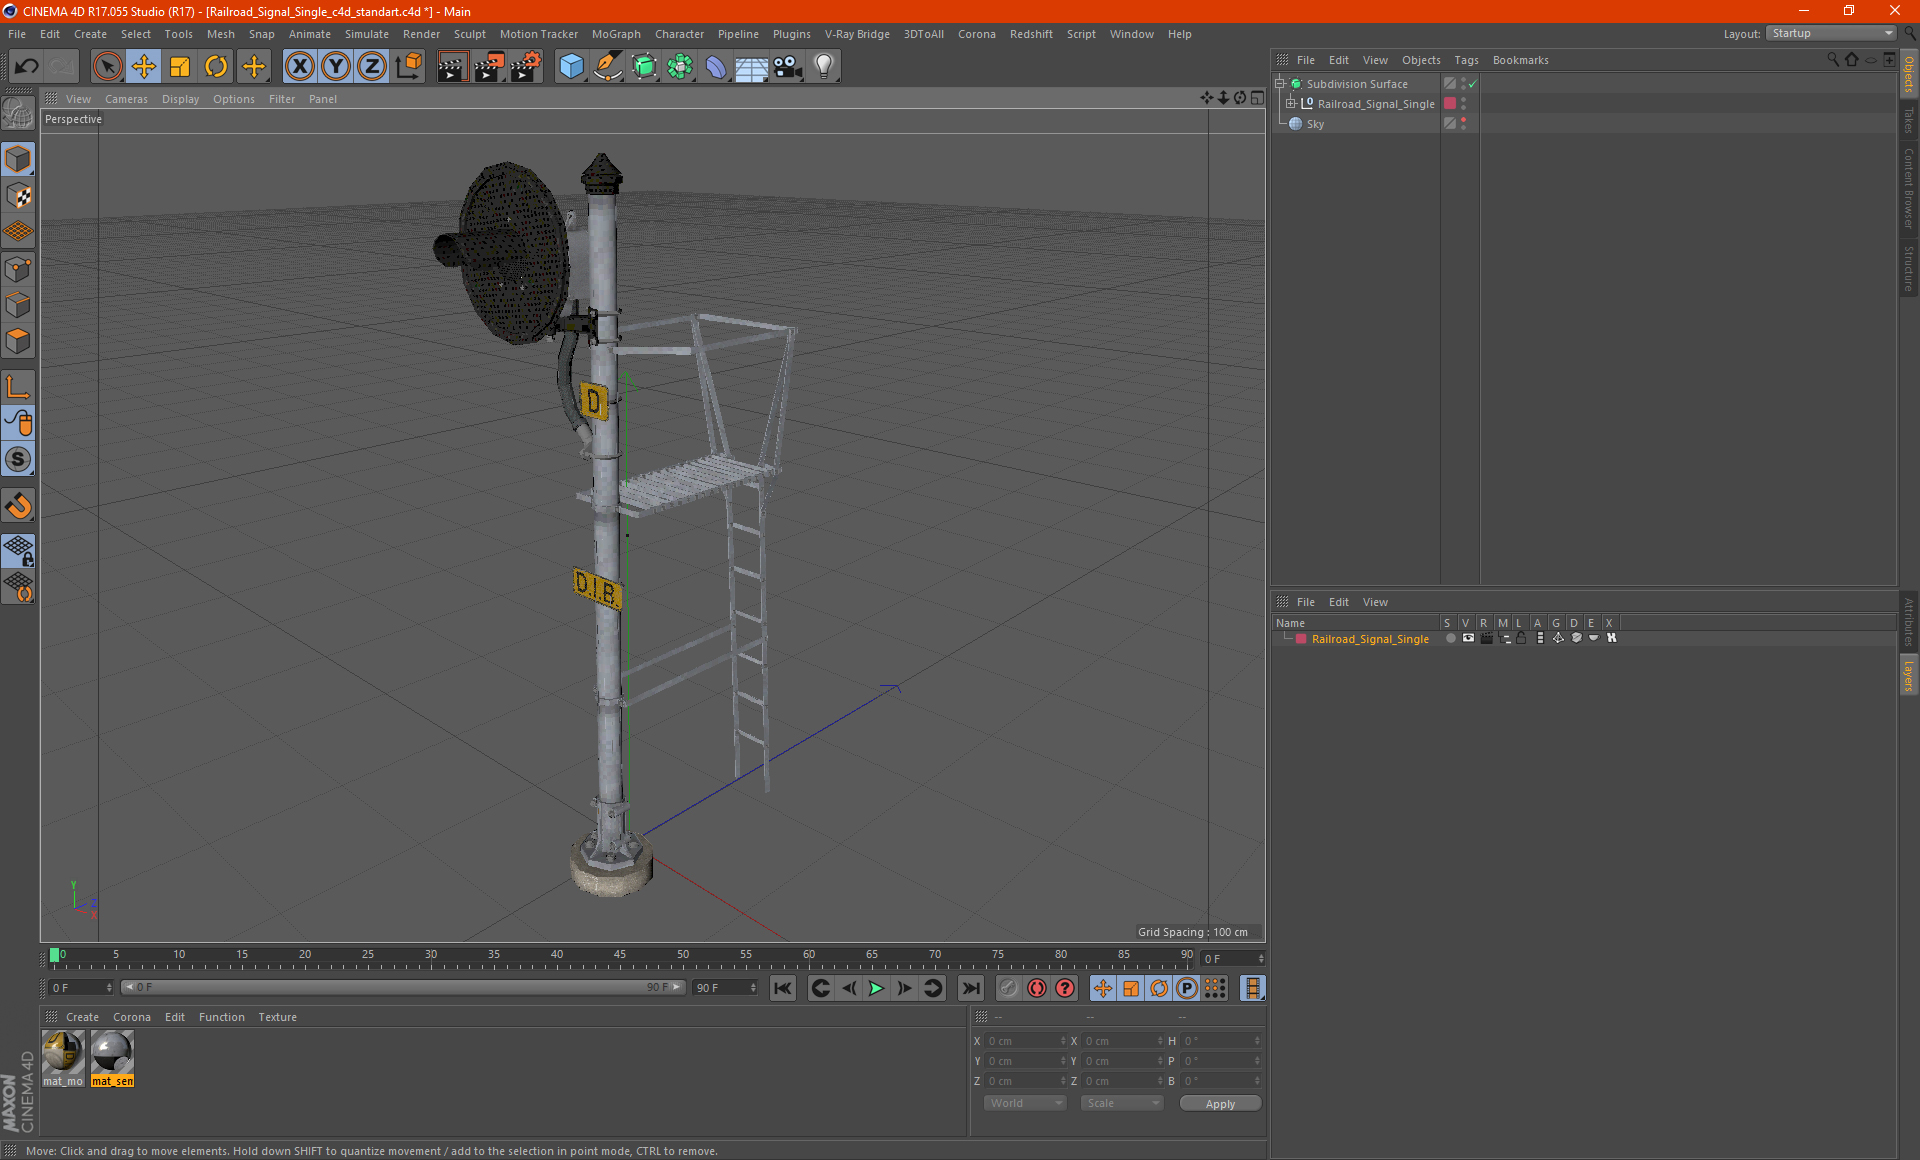Activate the Rotate tool
This screenshot has height=1160, width=1920.
216,66
